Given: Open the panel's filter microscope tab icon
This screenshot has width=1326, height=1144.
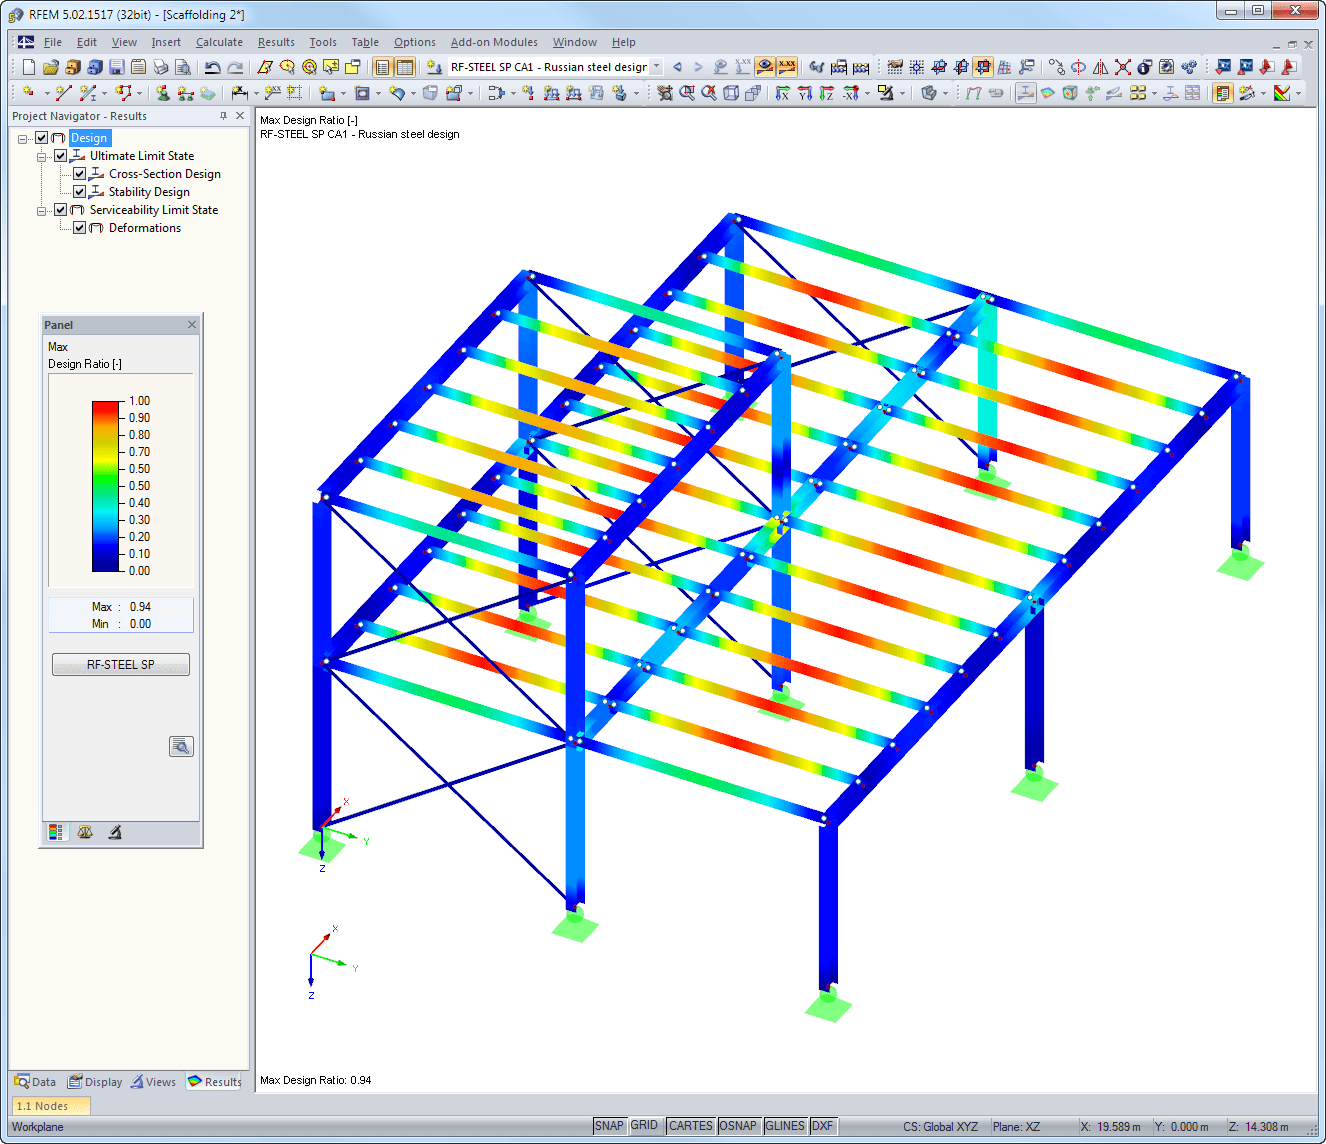Looking at the screenshot, I should coord(115,832).
